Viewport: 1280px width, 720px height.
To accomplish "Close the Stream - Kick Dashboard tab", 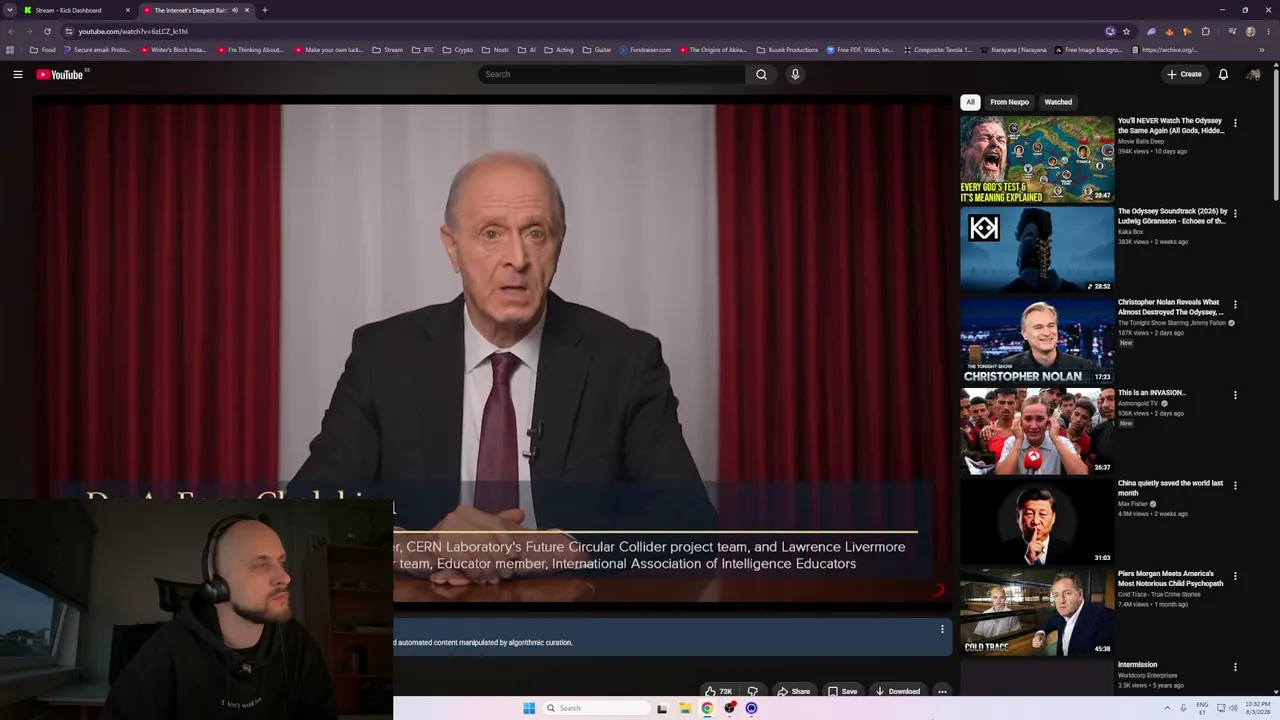I will click(x=128, y=10).
